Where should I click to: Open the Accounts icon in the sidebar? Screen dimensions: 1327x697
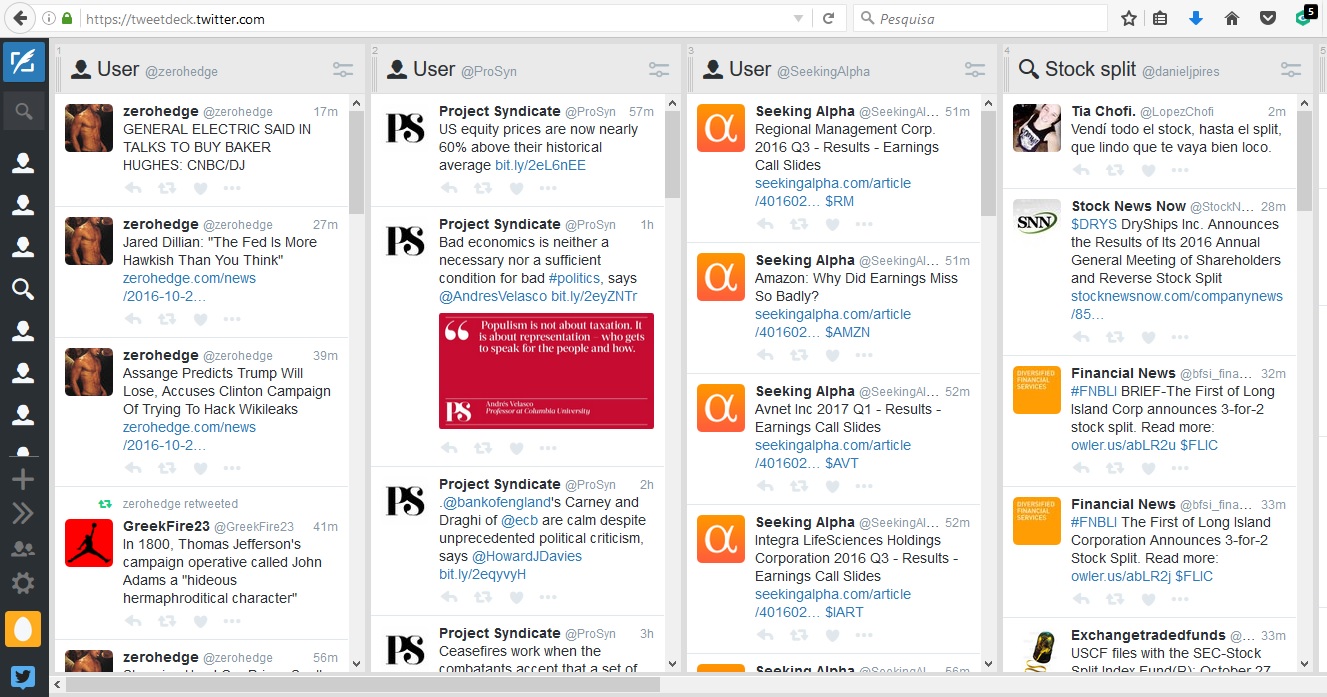point(22,549)
